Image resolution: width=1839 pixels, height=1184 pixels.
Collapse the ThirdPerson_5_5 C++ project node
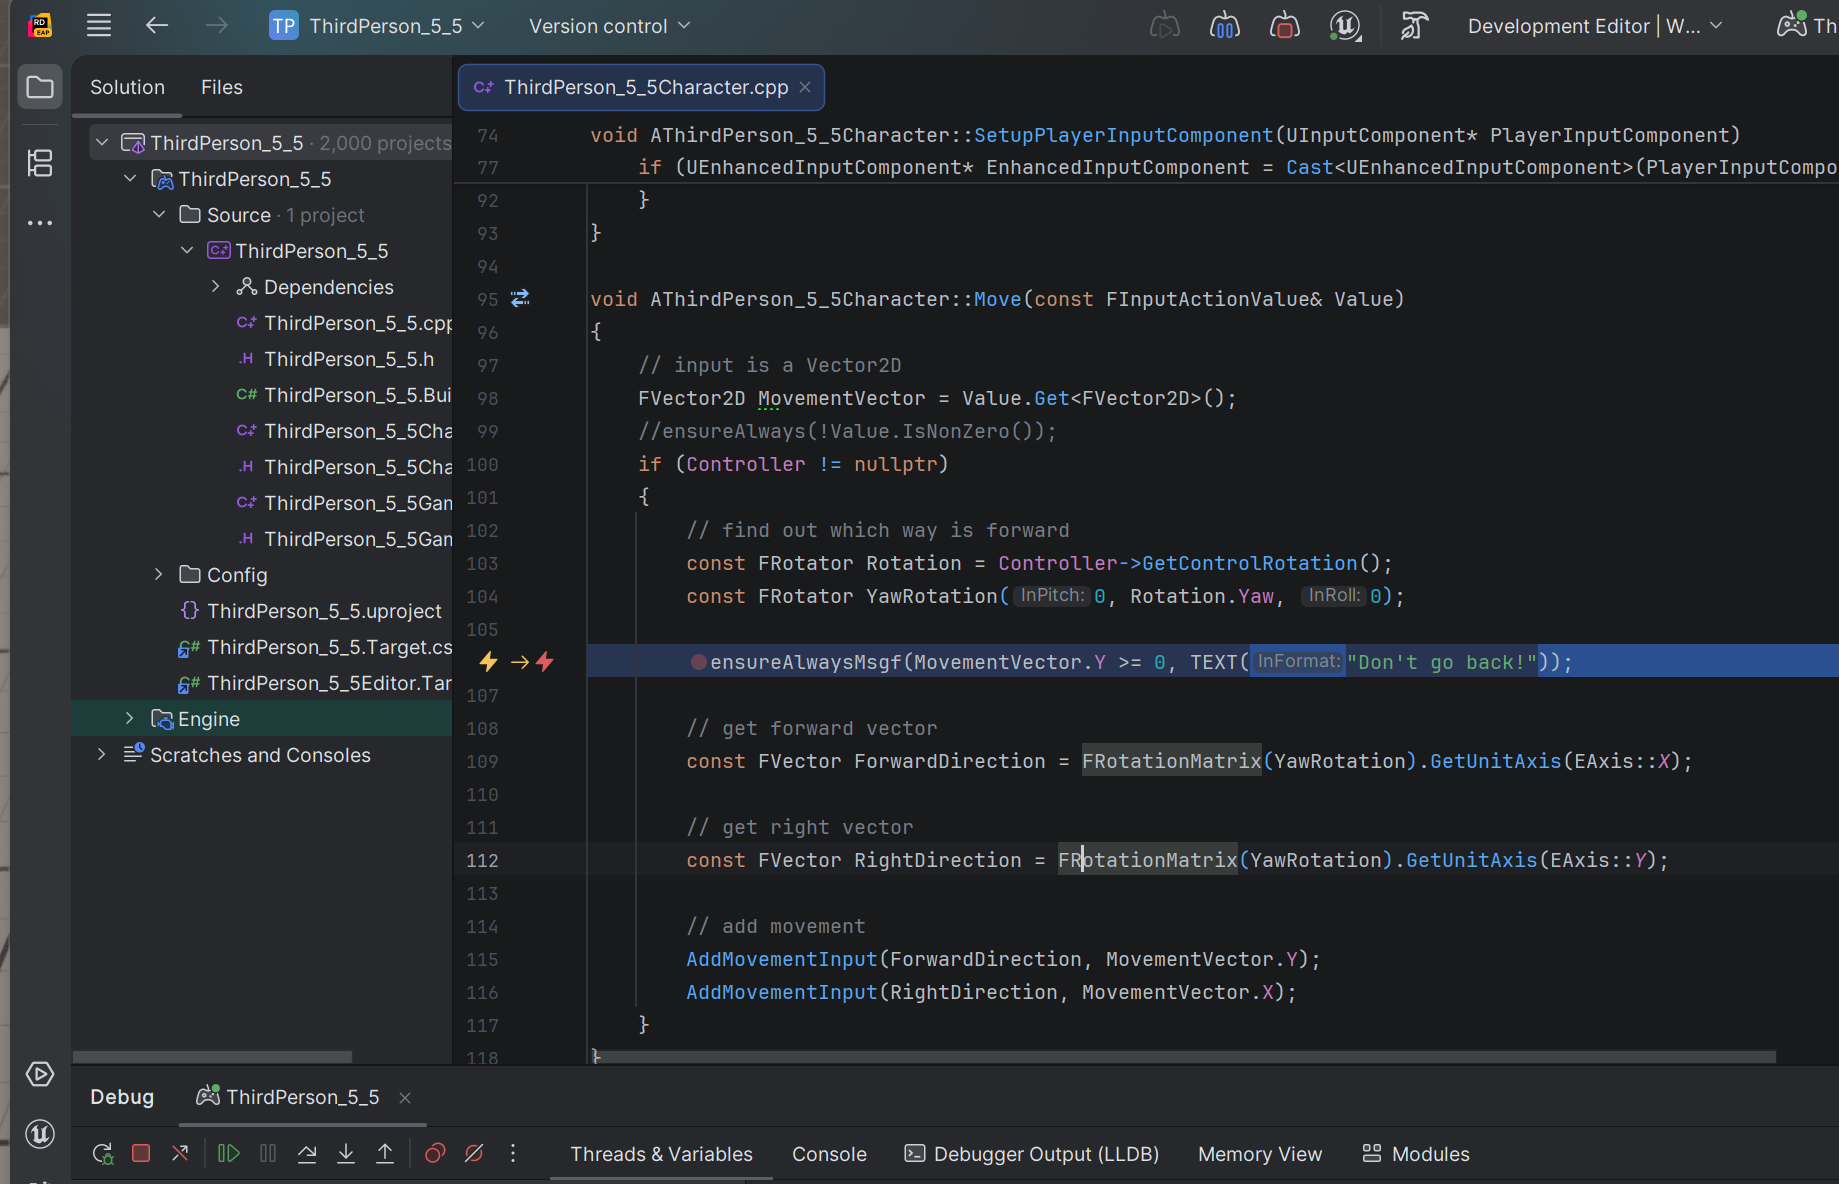click(x=187, y=251)
